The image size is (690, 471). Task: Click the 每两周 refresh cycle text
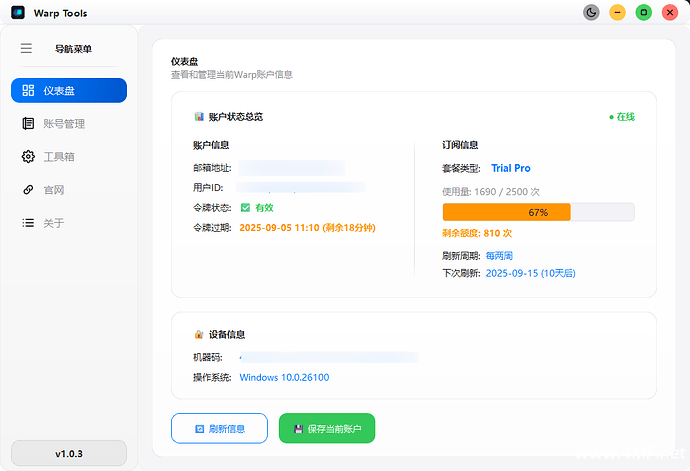point(499,256)
